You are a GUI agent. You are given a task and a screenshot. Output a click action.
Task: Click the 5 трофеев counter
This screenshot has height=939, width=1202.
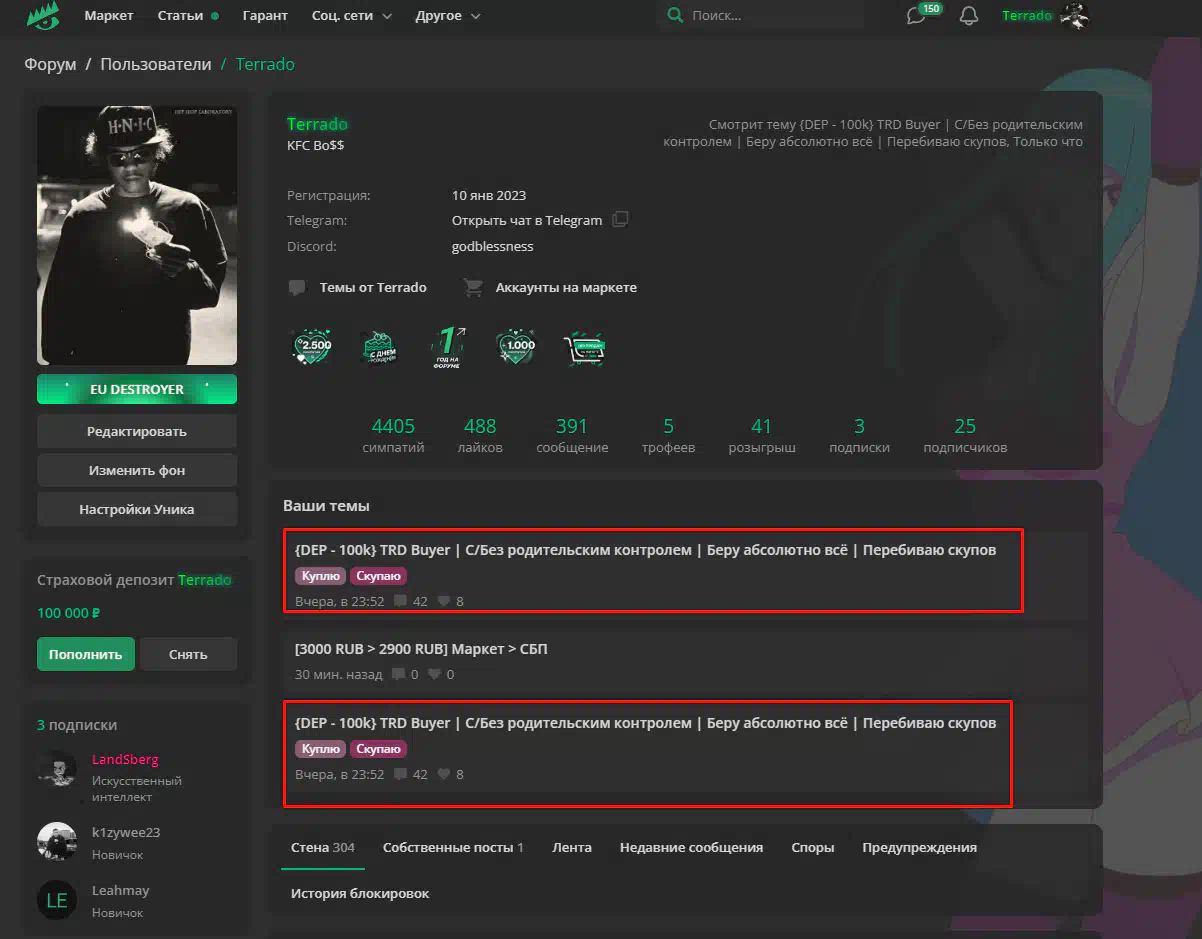[668, 436]
